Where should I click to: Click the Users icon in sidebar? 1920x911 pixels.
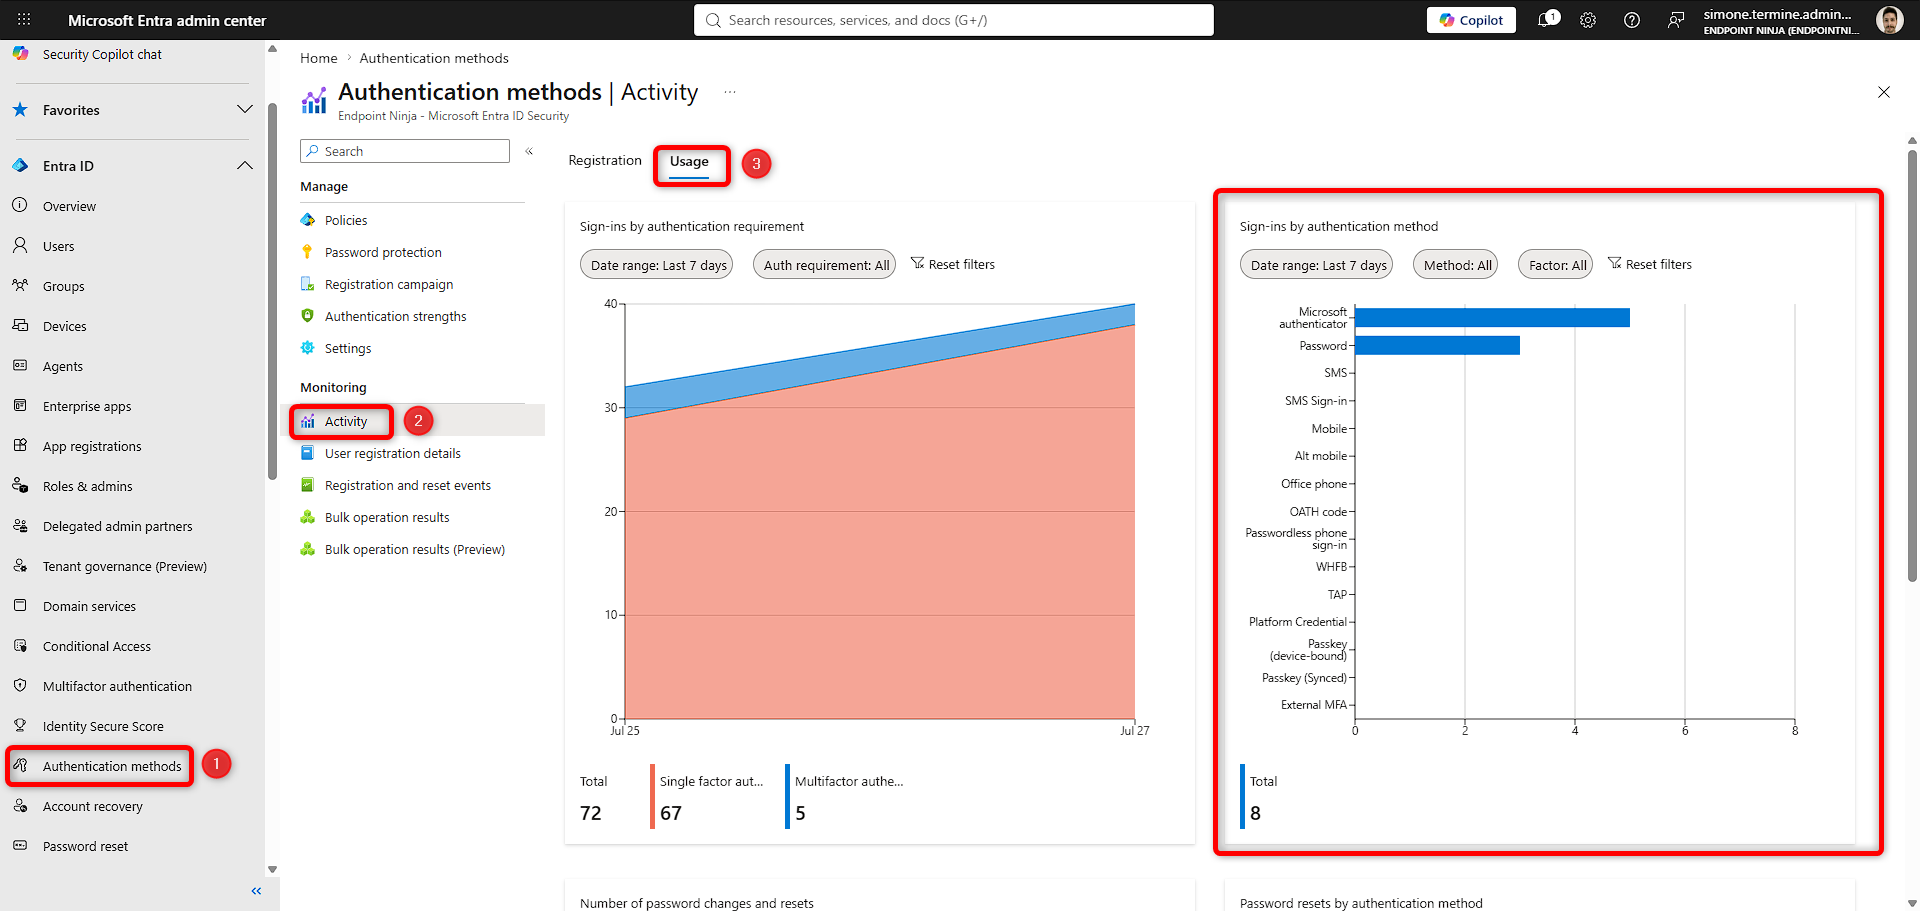tap(20, 245)
